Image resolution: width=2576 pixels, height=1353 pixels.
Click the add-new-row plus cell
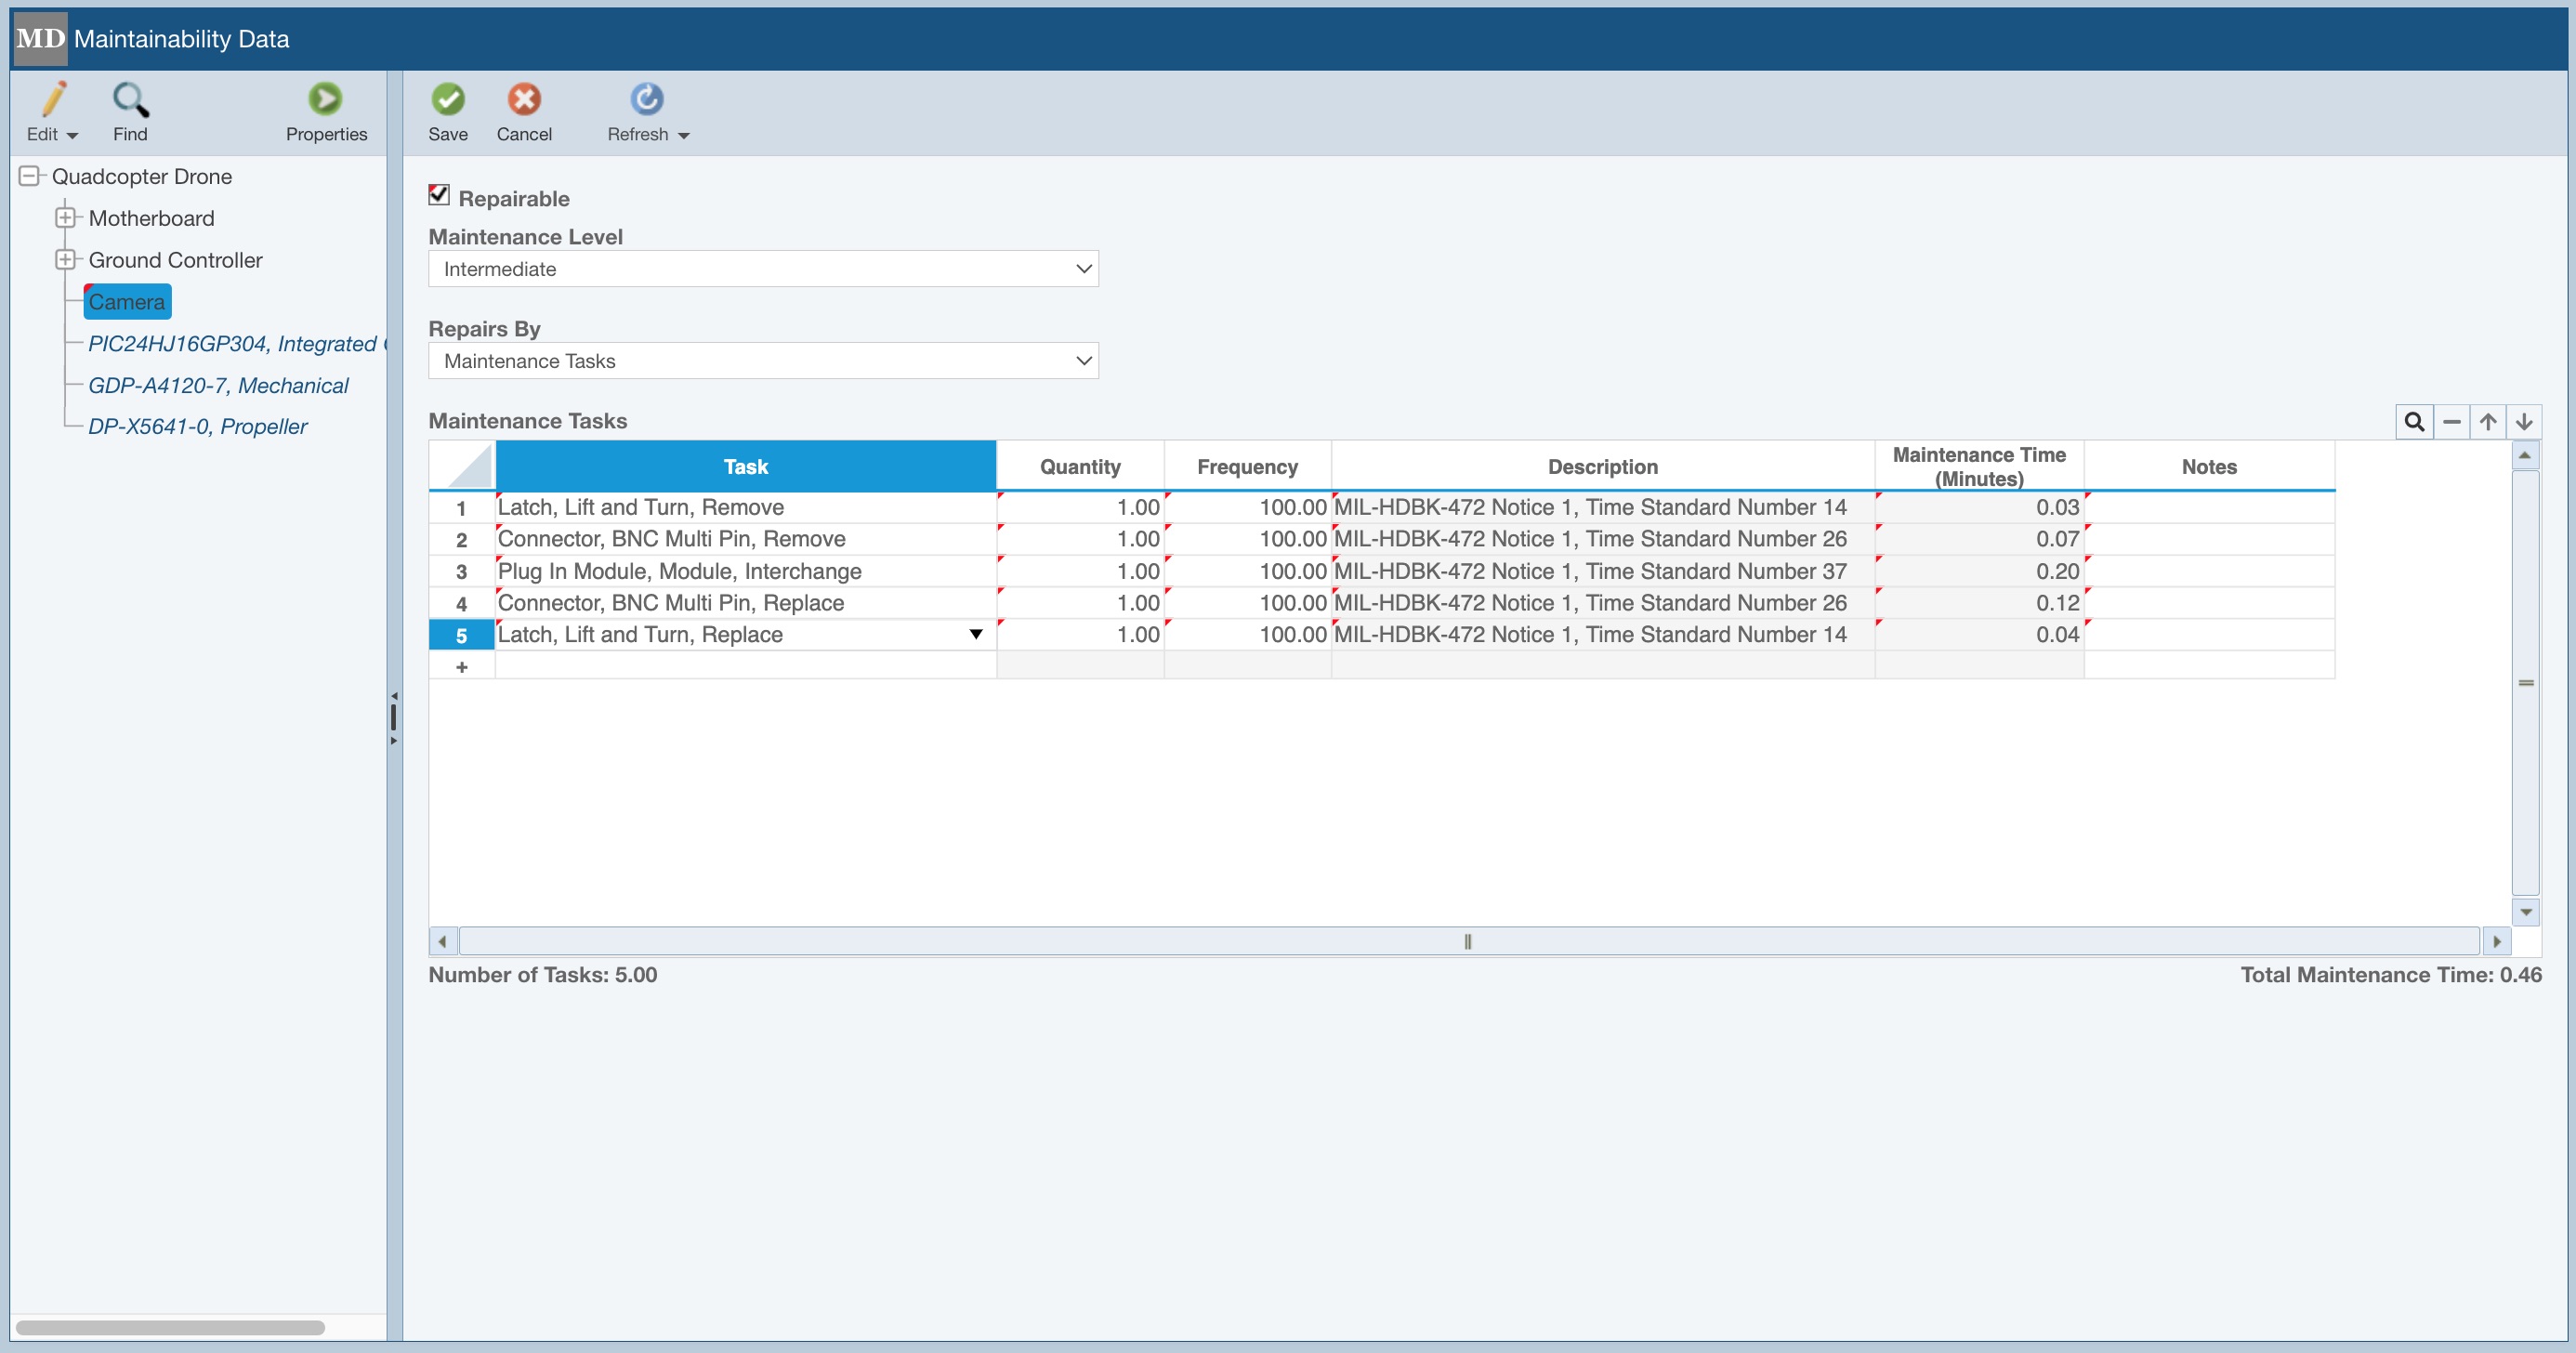pyautogui.click(x=461, y=667)
